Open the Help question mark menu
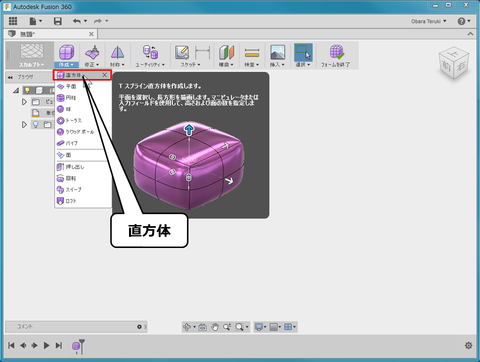 tap(464, 21)
